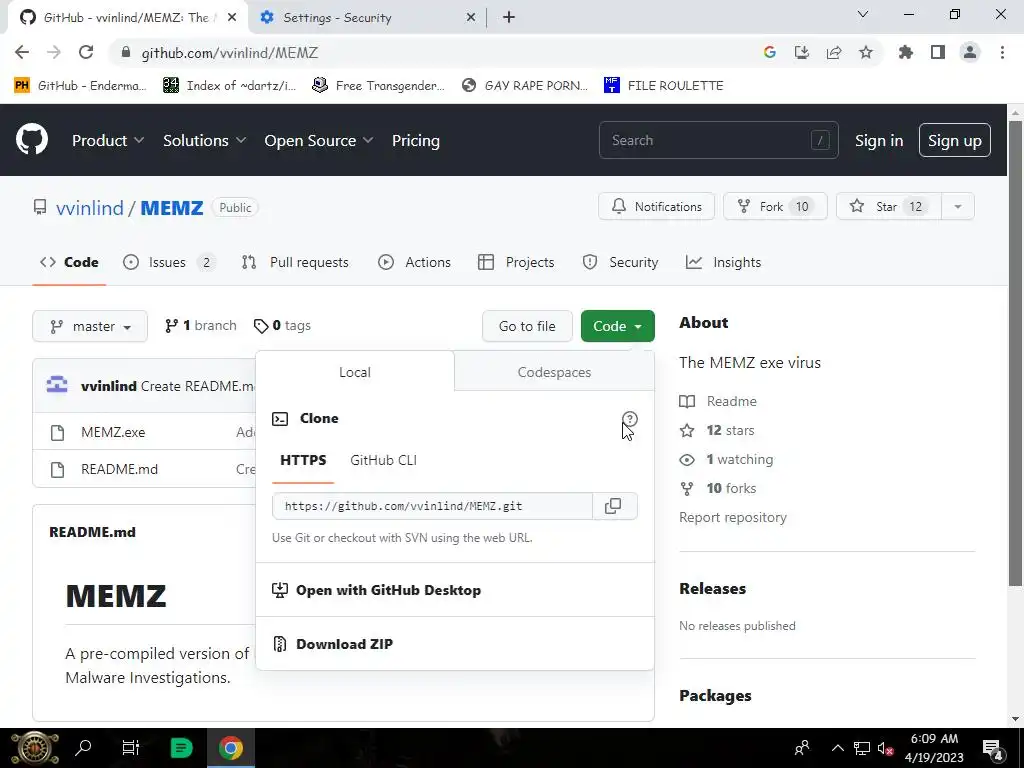Click the page vertical scrollbar thumb
Screen dimensions: 1024x768
(x=1015, y=353)
